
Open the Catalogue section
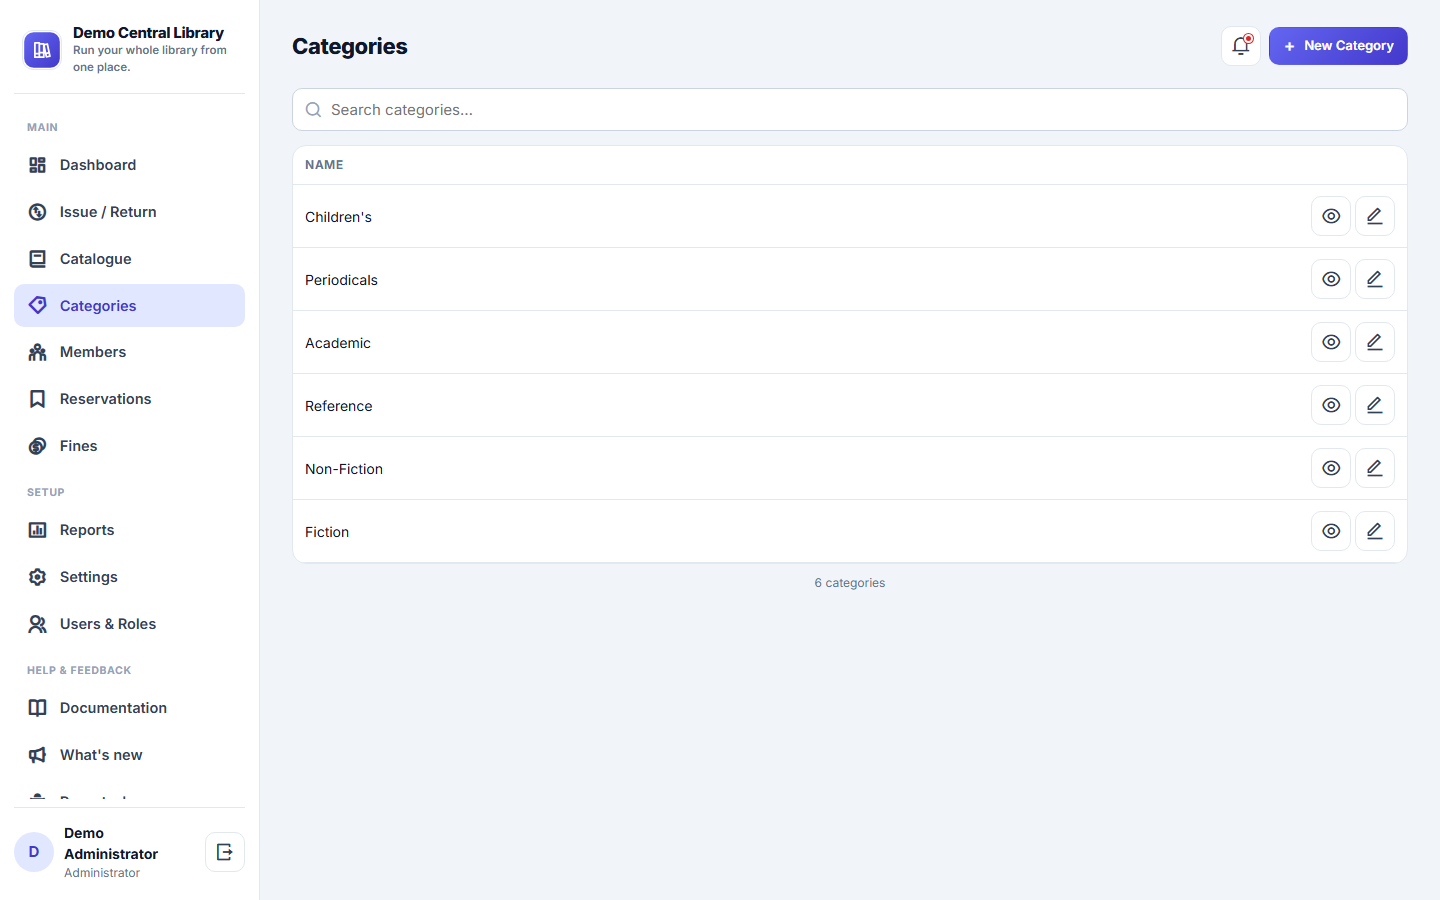(x=129, y=259)
